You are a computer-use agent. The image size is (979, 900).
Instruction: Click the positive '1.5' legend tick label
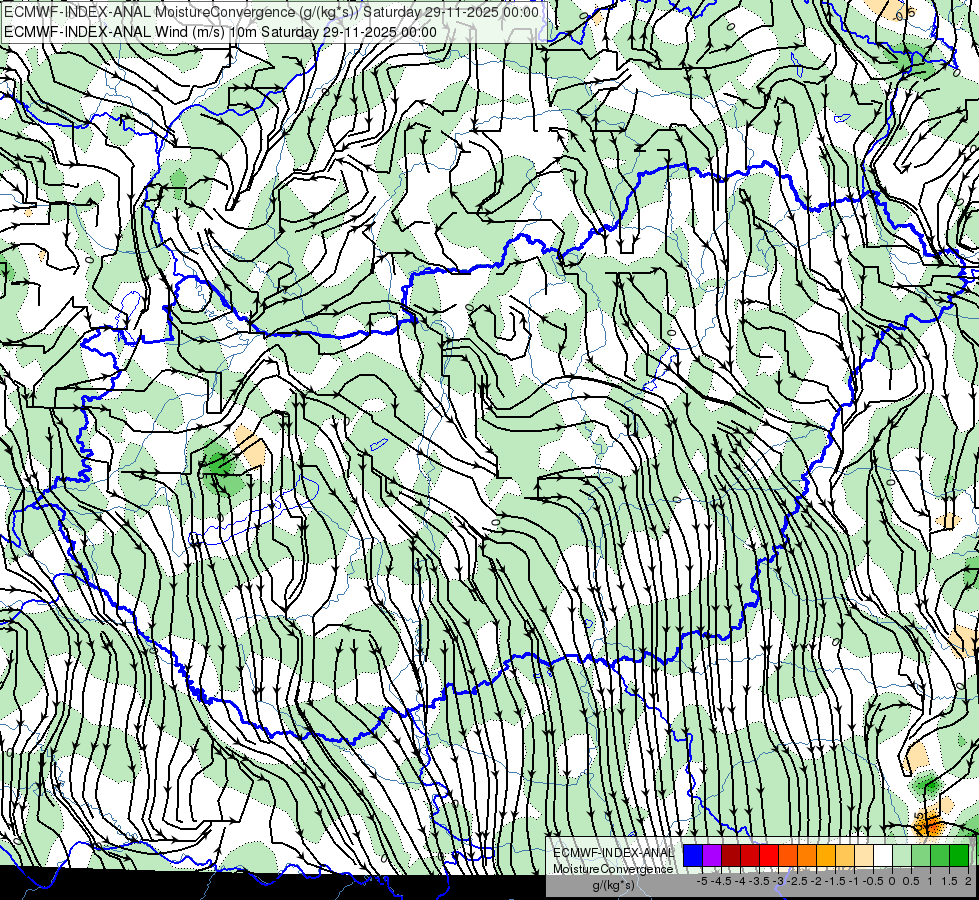tap(950, 881)
